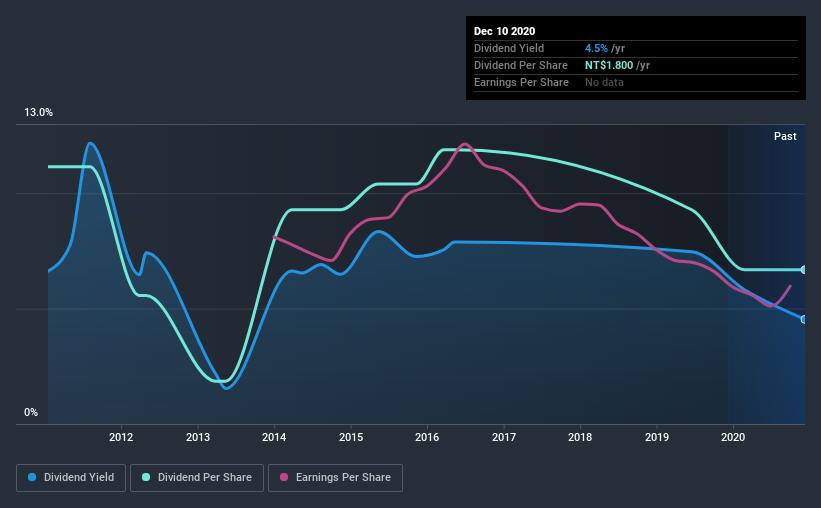This screenshot has height=508, width=821.
Task: Click the Dec 10 2020 tooltip date
Action: click(x=504, y=31)
